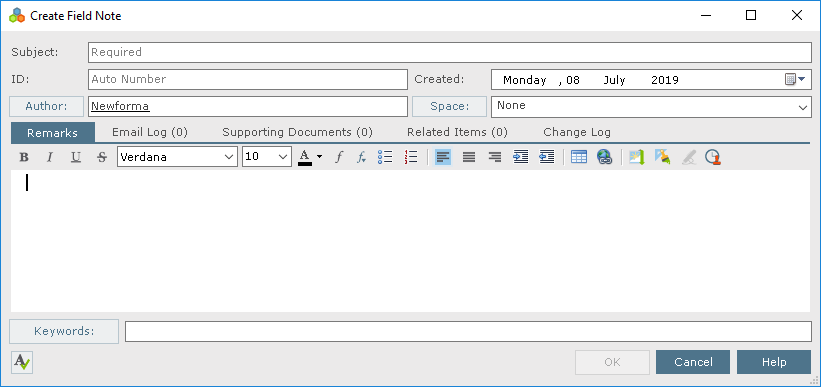Screen dimensions: 821x387
Task: Click the Newforma app icon in title bar
Action: (17, 16)
